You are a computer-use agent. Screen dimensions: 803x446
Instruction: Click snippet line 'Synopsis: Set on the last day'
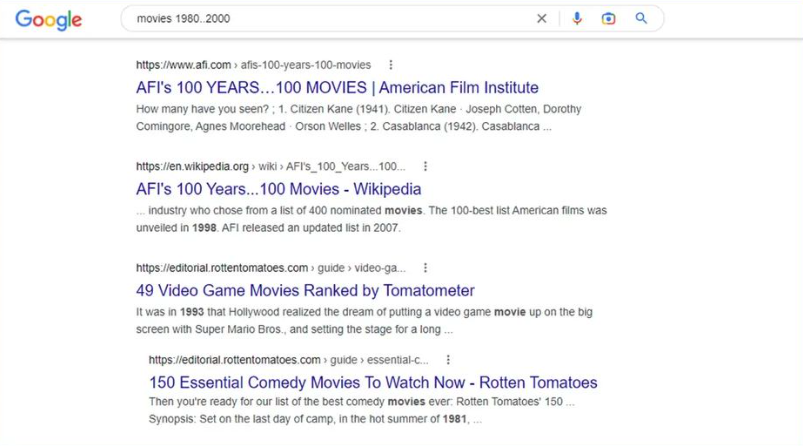tap(315, 419)
